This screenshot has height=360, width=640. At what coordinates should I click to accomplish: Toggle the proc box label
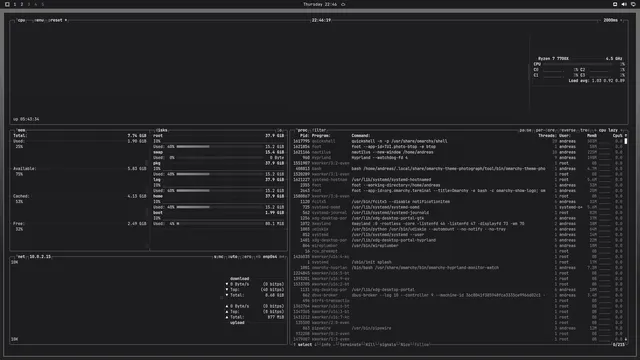pos(302,130)
